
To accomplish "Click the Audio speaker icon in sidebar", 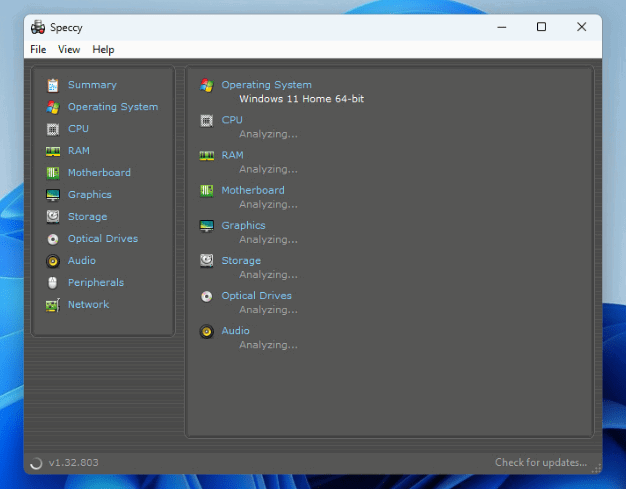I will [x=53, y=261].
